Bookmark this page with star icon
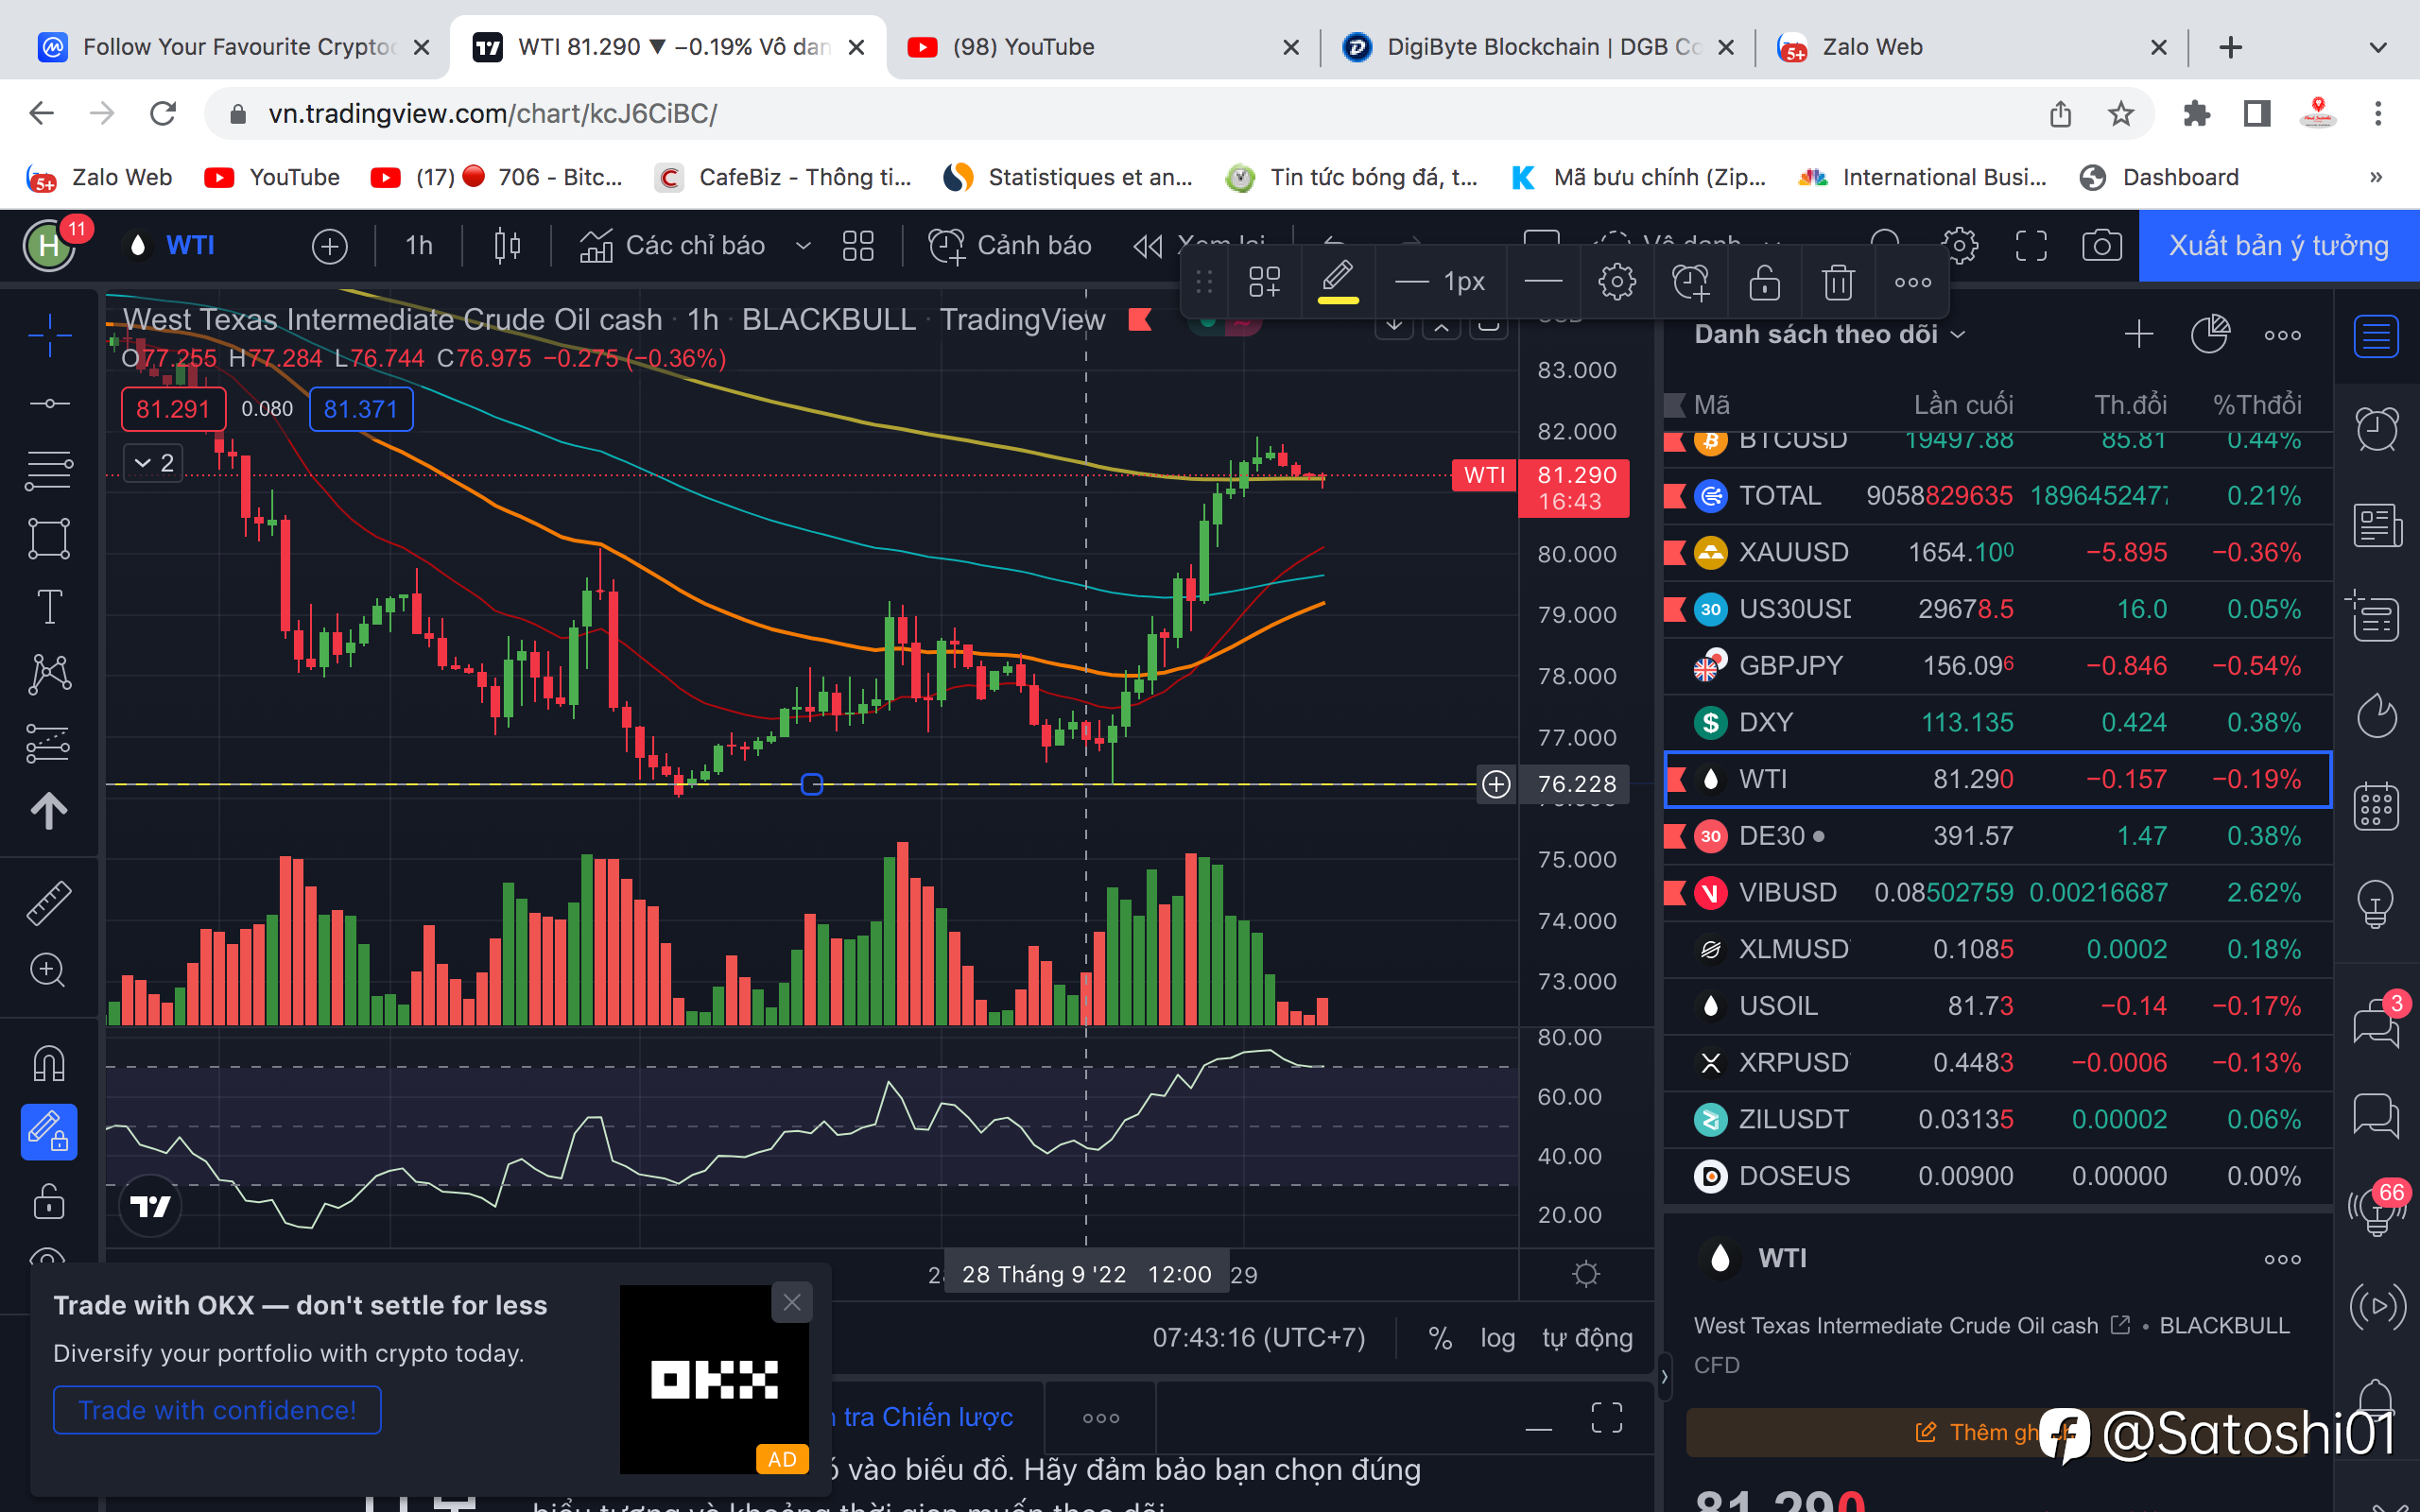This screenshot has height=1512, width=2420. click(x=2120, y=114)
